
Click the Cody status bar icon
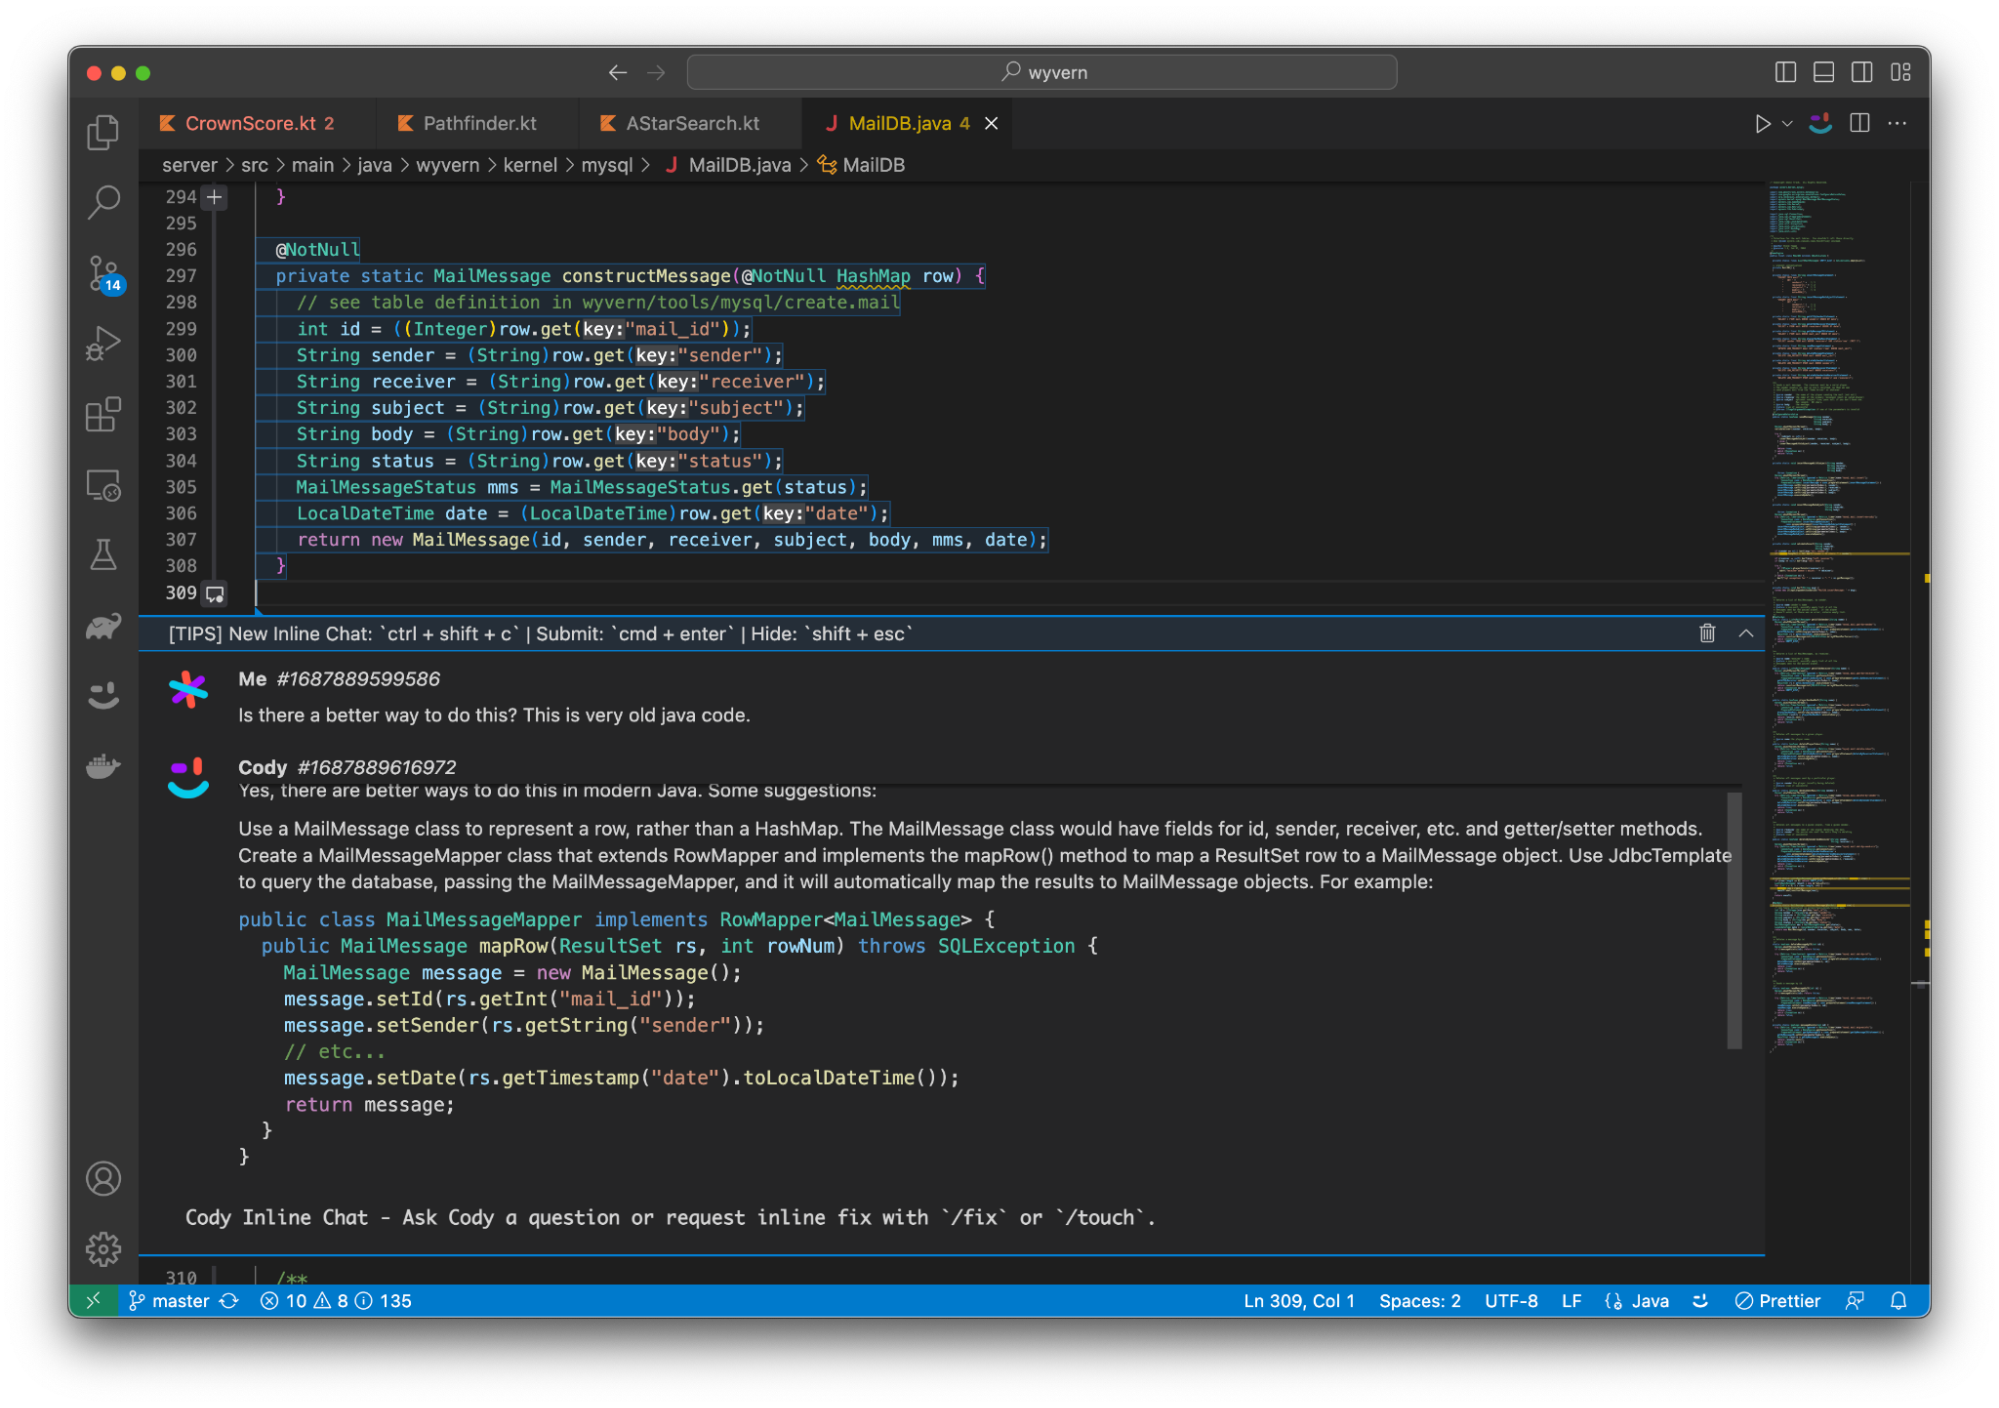pyautogui.click(x=1700, y=1300)
